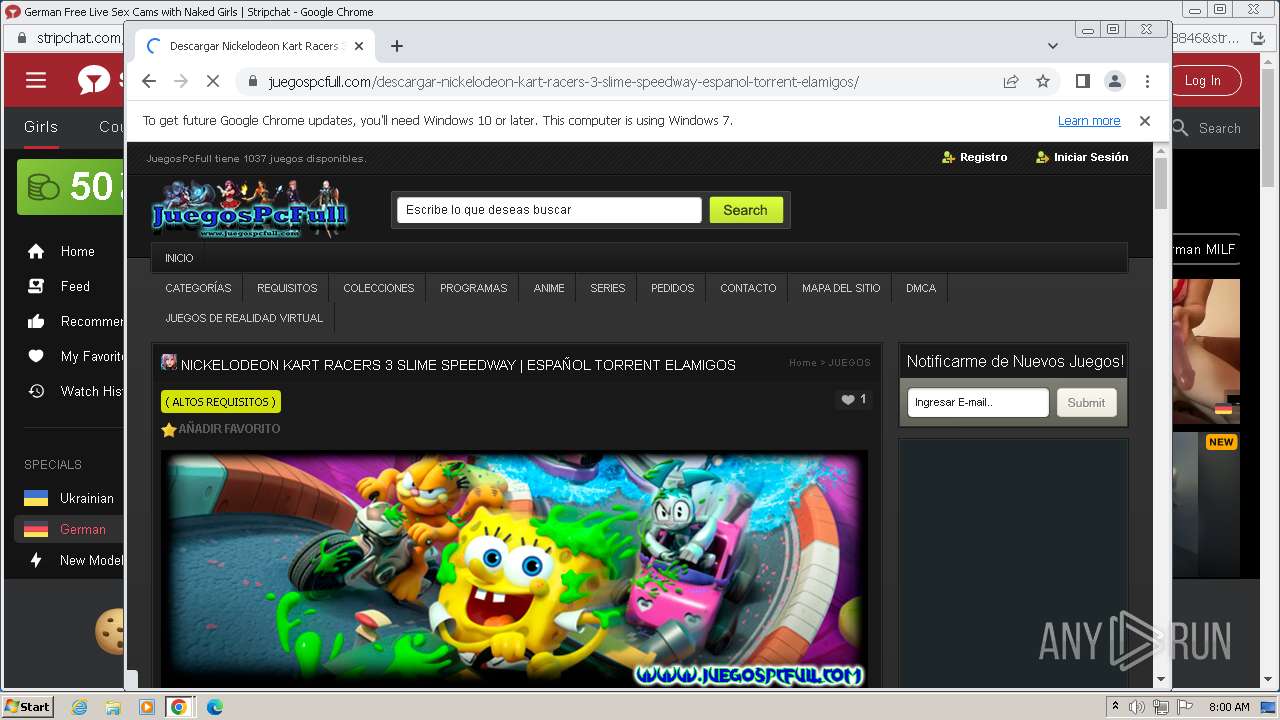The image size is (1280, 720).
Task: Open the COLECCIONES menu
Action: tap(379, 288)
